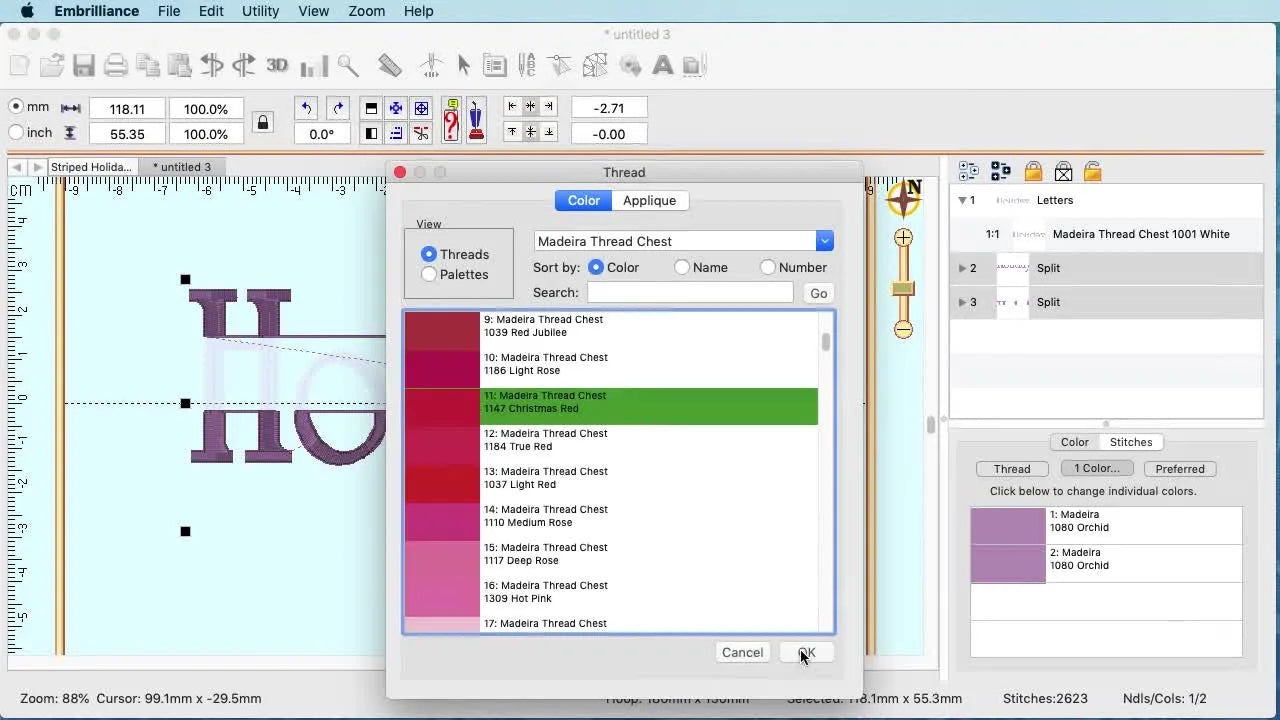Click the rotate right arrow icon

338,108
